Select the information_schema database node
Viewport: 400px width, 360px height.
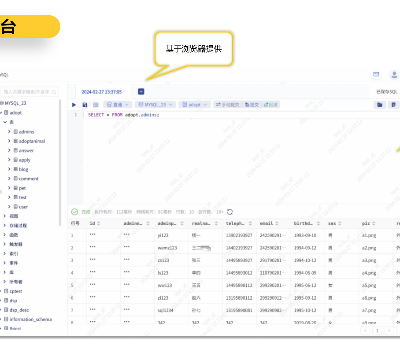[30, 319]
